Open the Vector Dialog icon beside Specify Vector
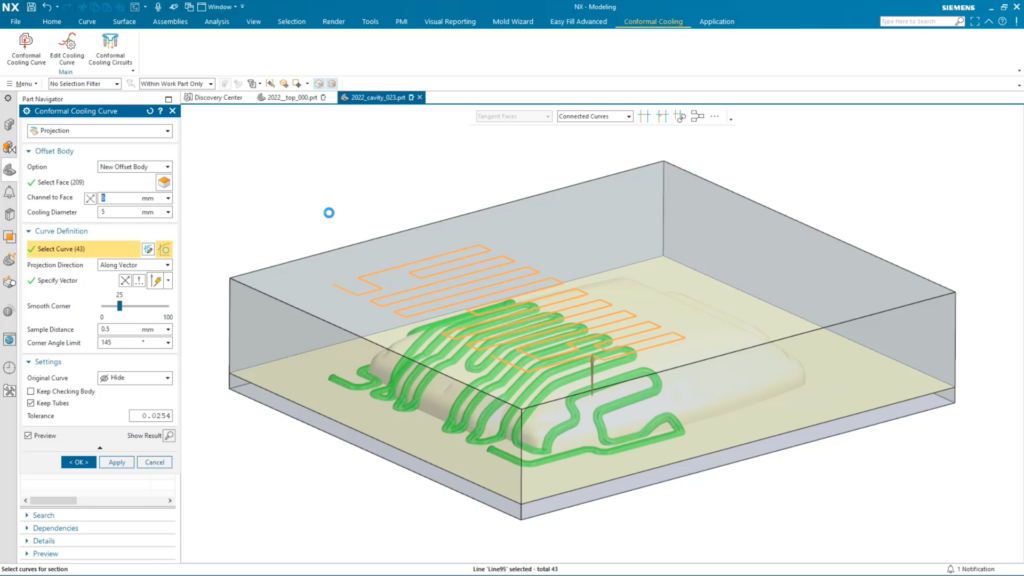1024x576 pixels. coord(139,281)
